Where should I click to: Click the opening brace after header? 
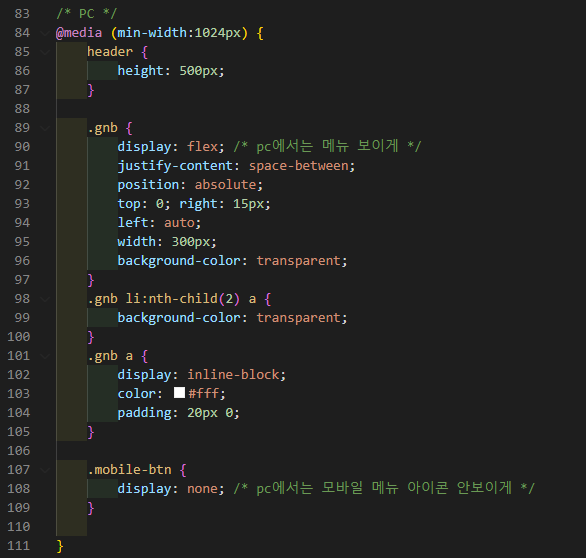(x=145, y=52)
